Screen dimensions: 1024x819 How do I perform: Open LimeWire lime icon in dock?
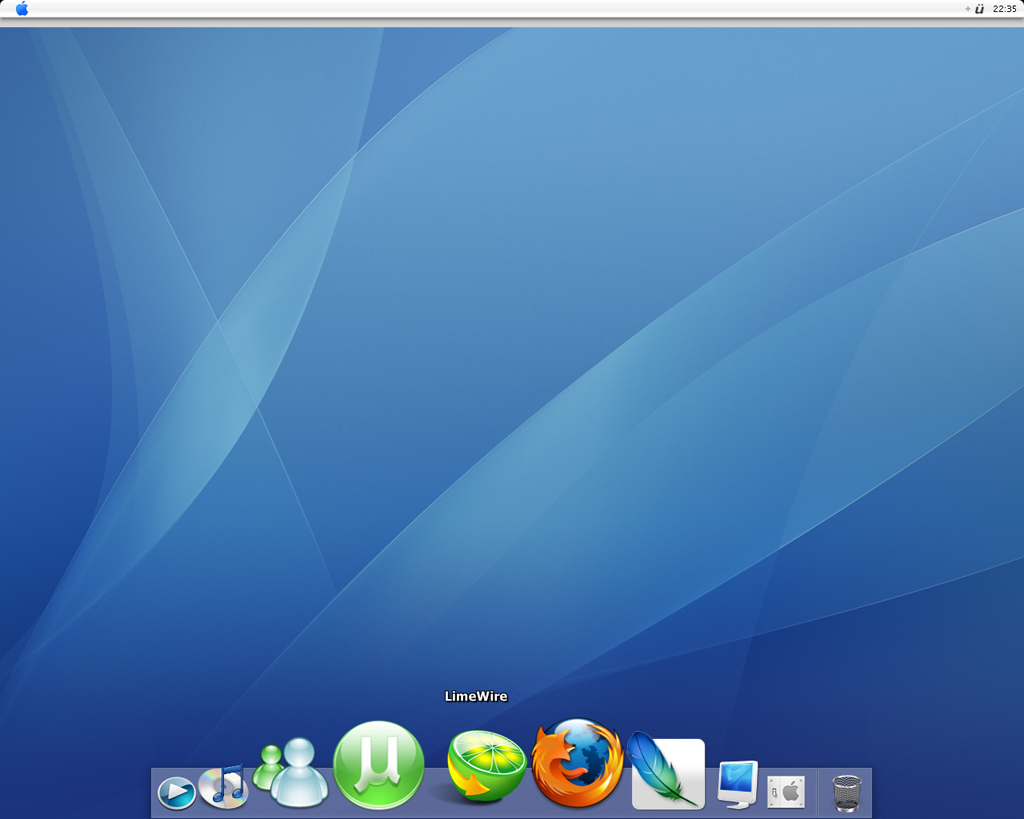click(487, 765)
